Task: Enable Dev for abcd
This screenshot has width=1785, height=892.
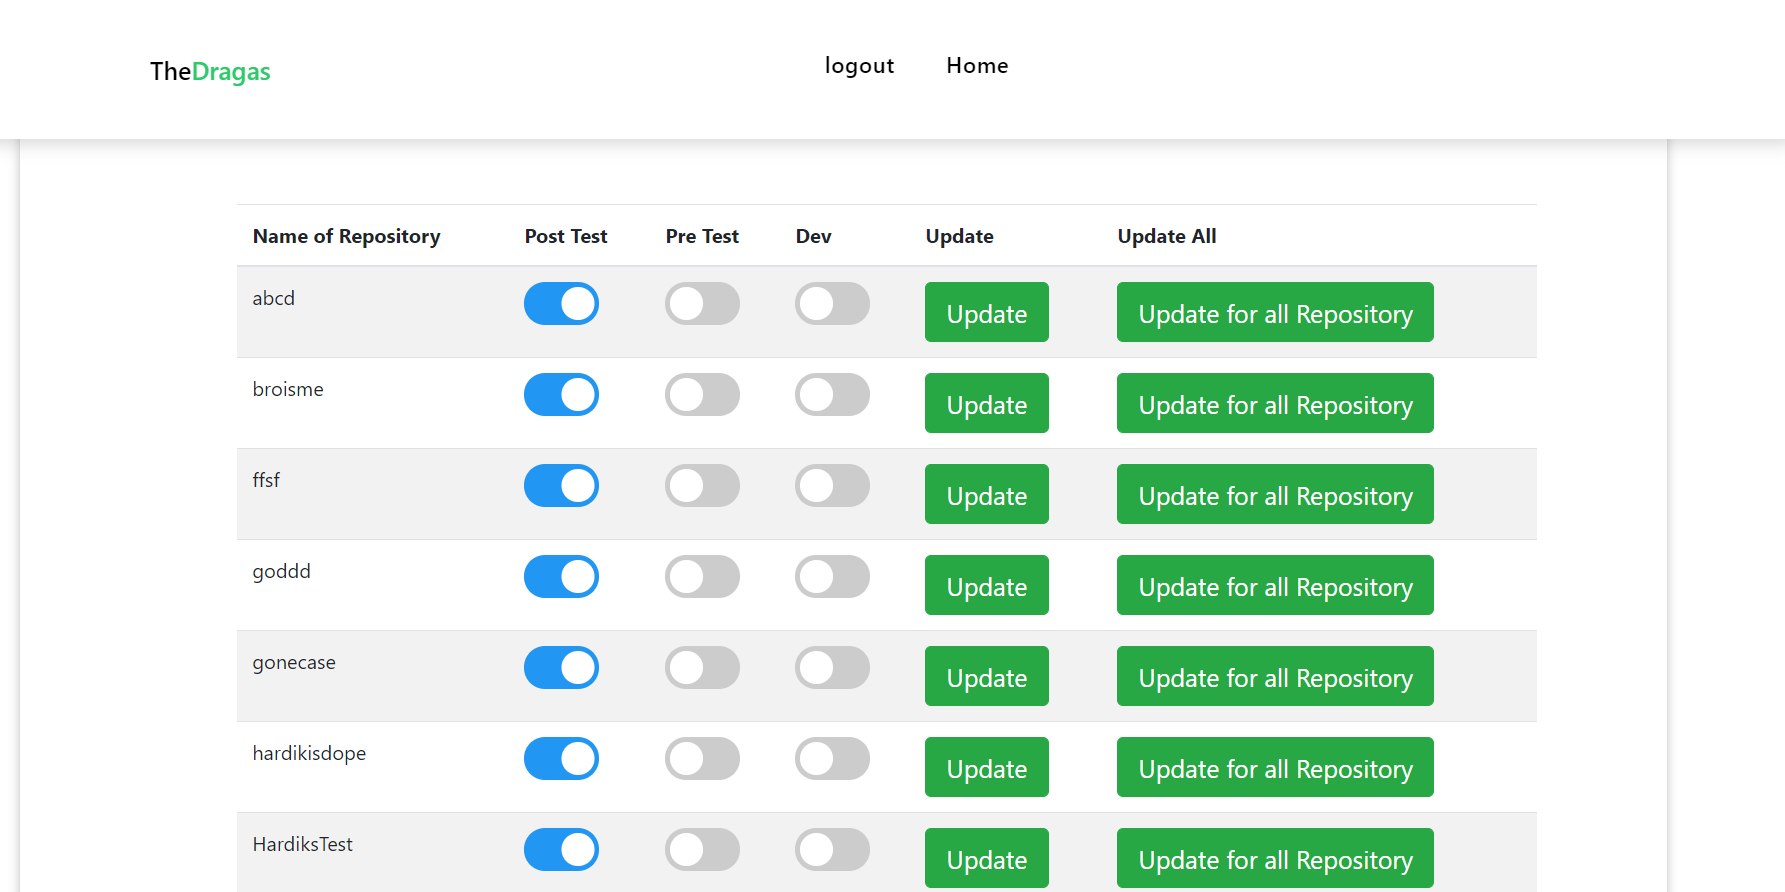Action: [832, 303]
